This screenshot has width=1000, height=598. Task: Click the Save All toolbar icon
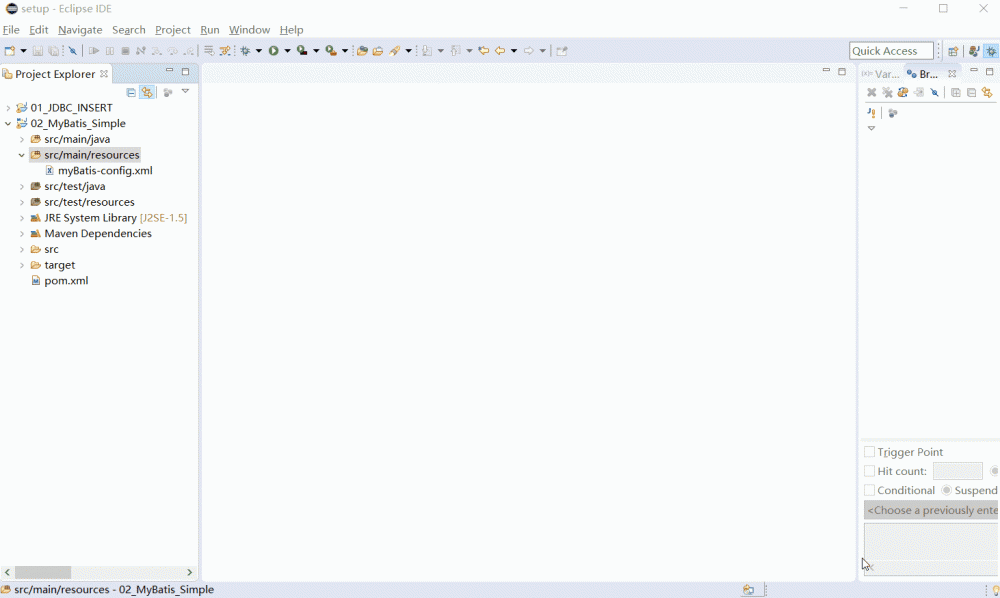[x=54, y=51]
